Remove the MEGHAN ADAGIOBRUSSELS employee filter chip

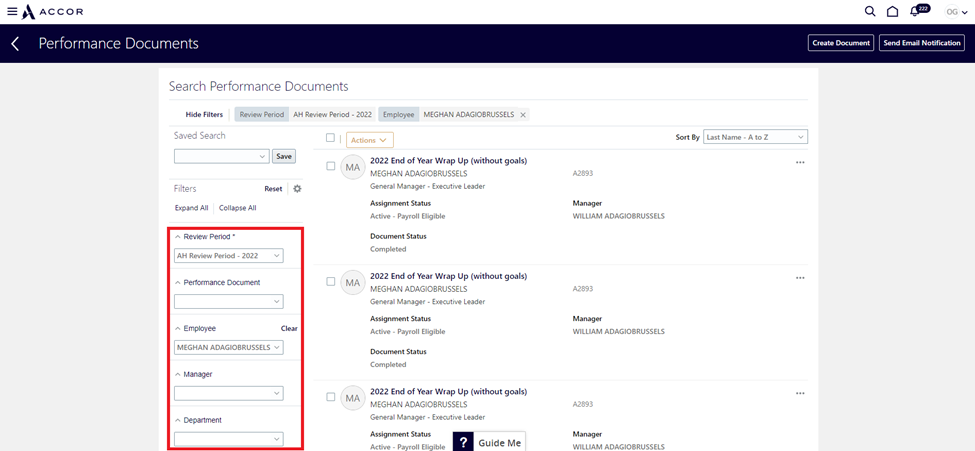coord(523,115)
